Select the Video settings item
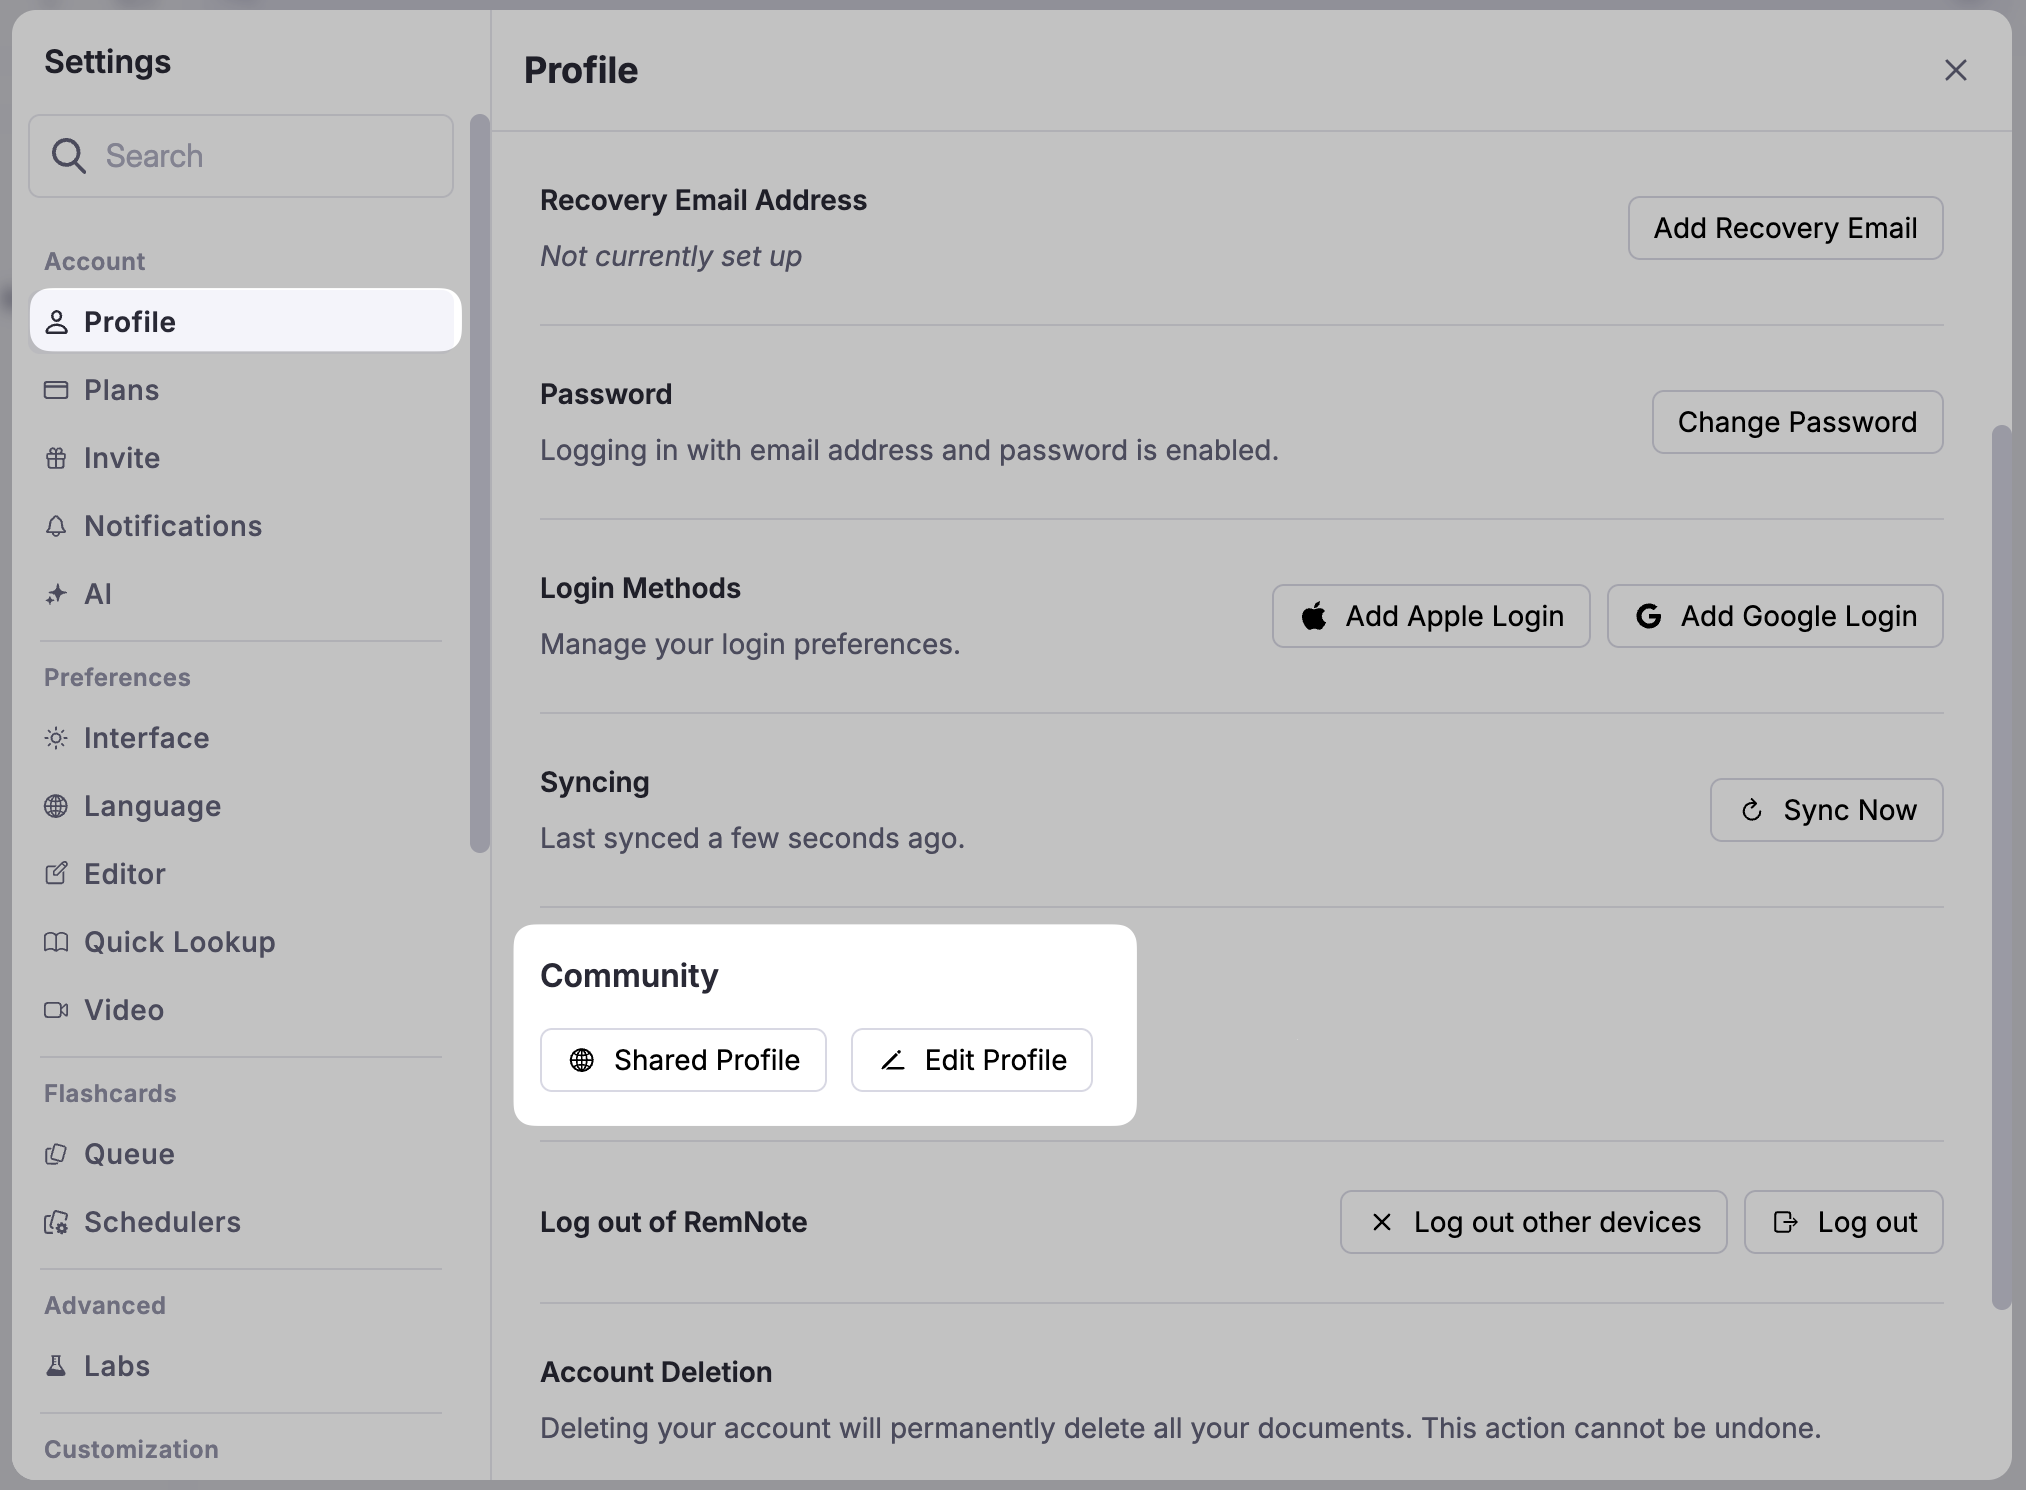This screenshot has width=2026, height=1490. [x=123, y=1010]
